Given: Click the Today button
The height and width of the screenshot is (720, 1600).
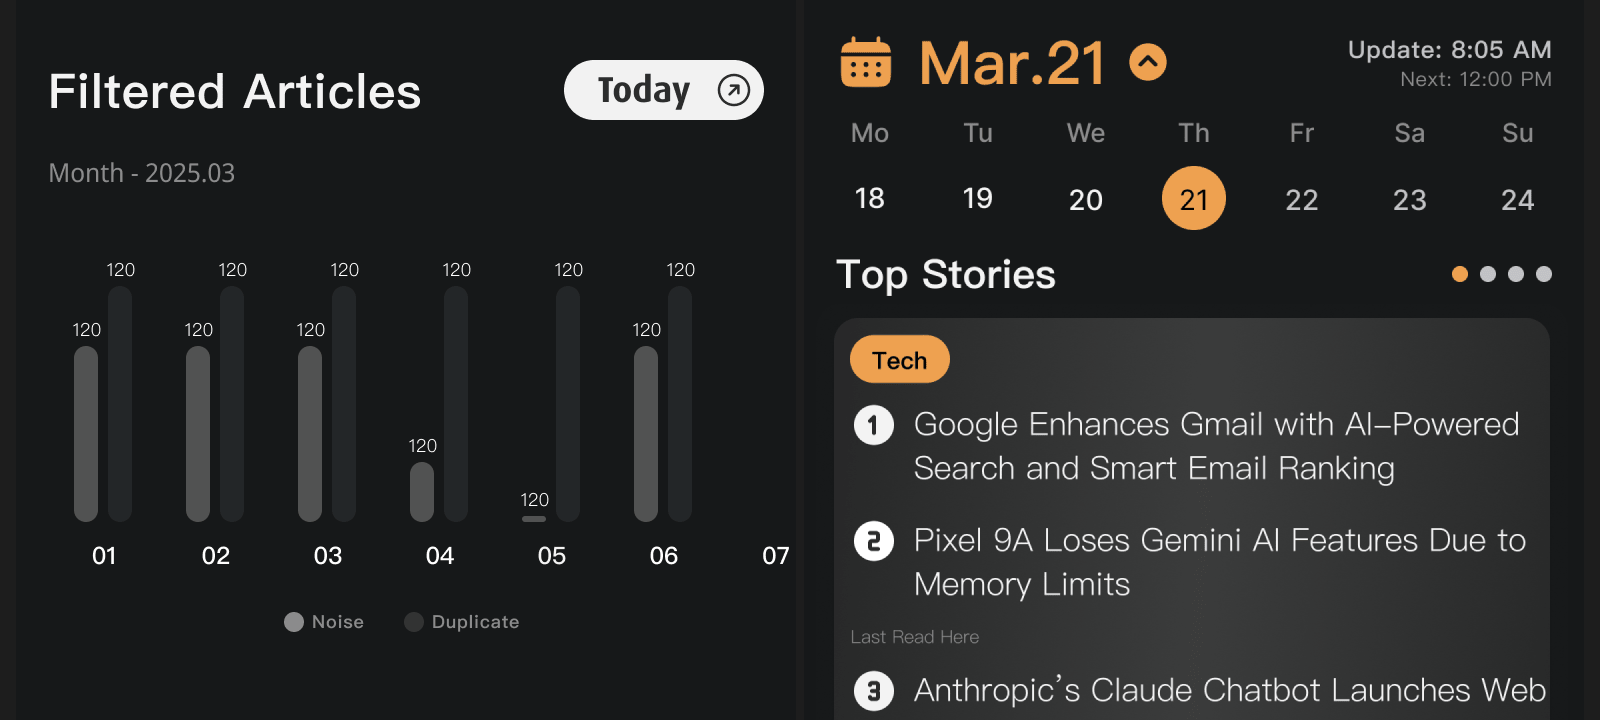Looking at the screenshot, I should coord(663,89).
